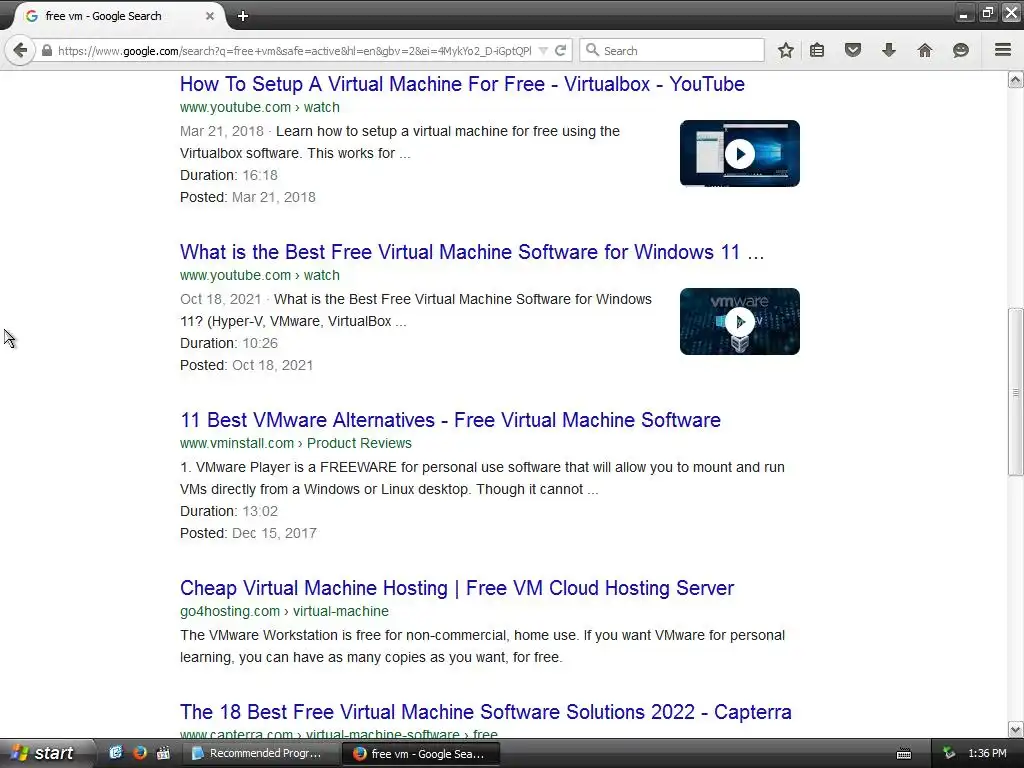
Task: Open the chat speech bubble icon
Action: click(x=961, y=50)
